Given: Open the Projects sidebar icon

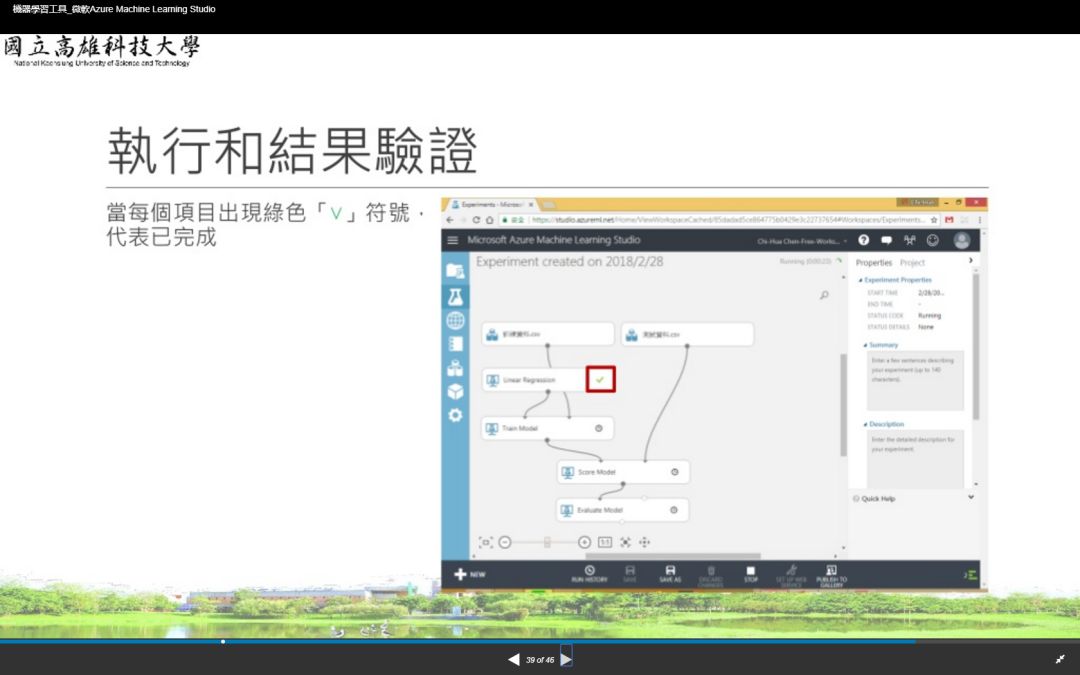Looking at the screenshot, I should coord(455,271).
